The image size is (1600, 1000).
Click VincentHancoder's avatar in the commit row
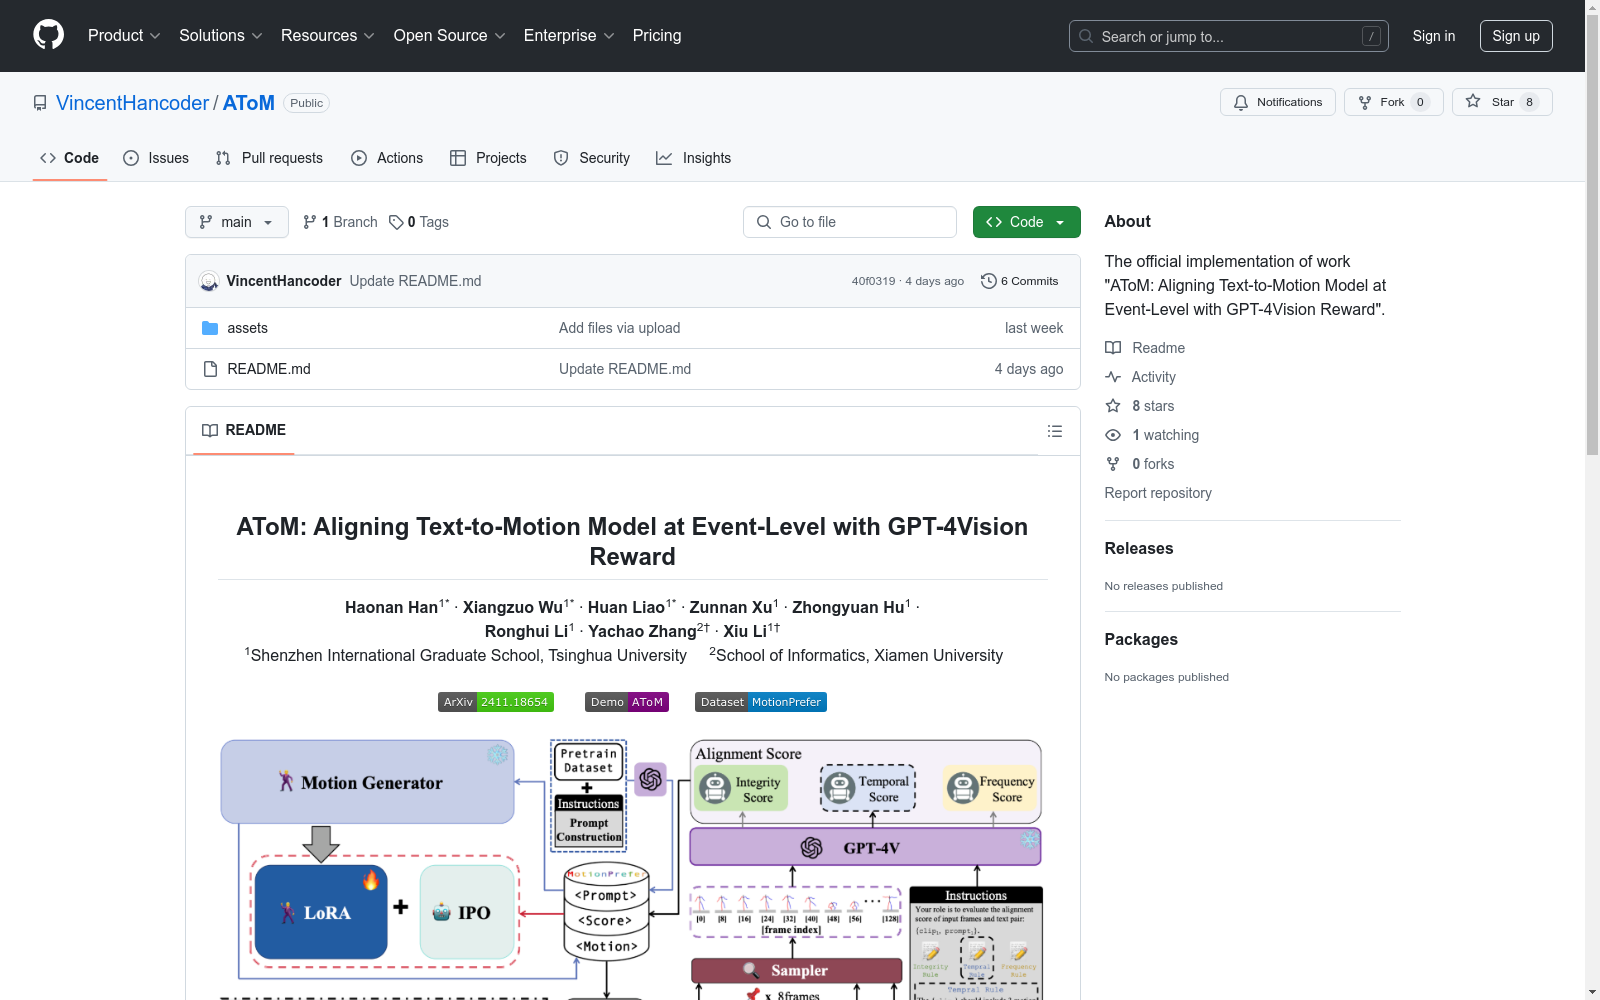209,281
